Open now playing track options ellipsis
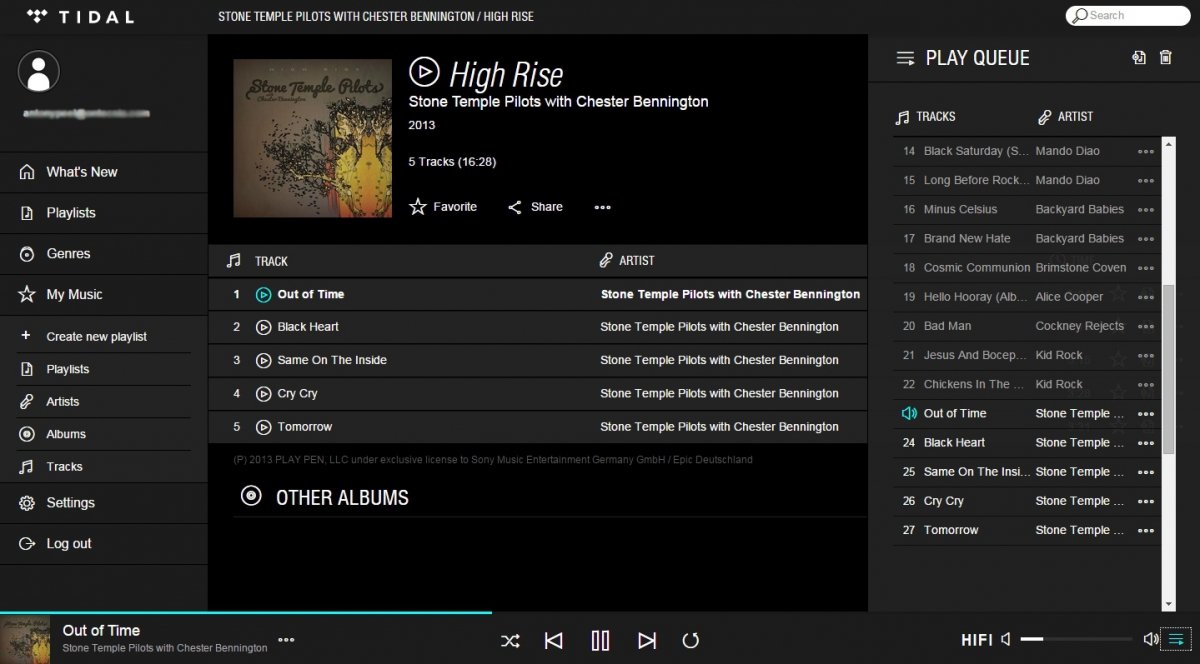 click(x=286, y=640)
